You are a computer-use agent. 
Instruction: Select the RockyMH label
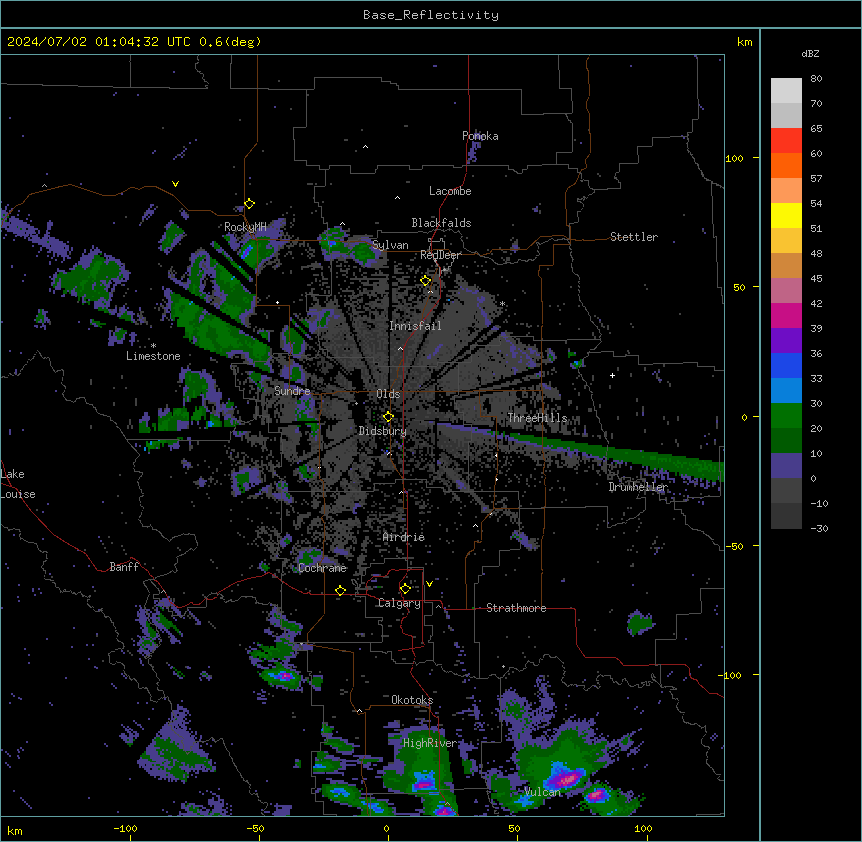point(245,227)
